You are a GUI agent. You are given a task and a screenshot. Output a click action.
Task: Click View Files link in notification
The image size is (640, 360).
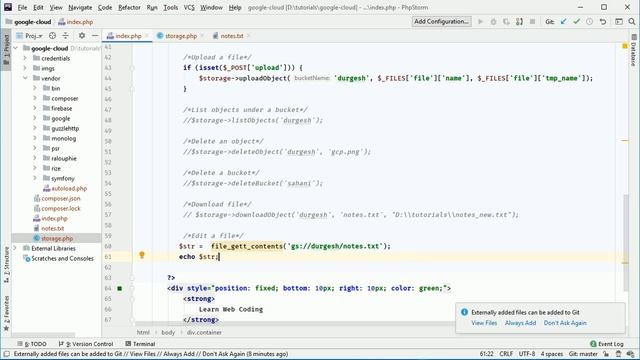click(484, 323)
